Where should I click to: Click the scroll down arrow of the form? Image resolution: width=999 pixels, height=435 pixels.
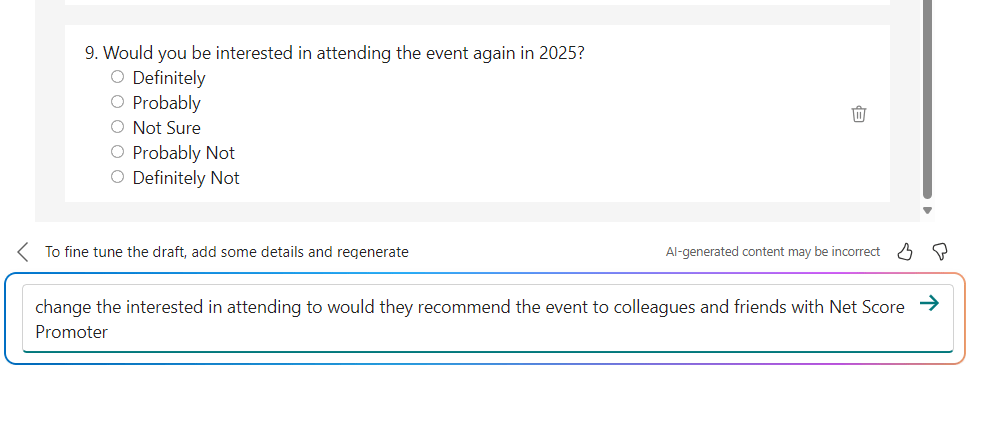point(927,210)
